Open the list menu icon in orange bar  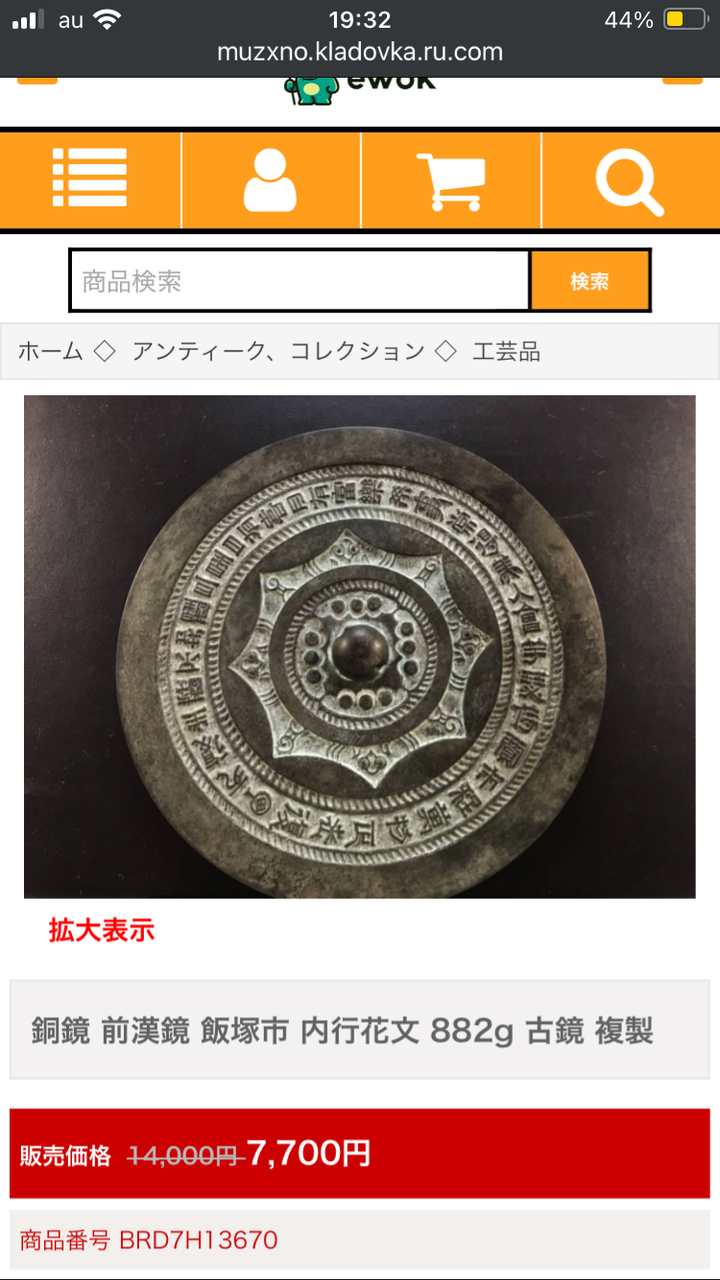pos(90,179)
